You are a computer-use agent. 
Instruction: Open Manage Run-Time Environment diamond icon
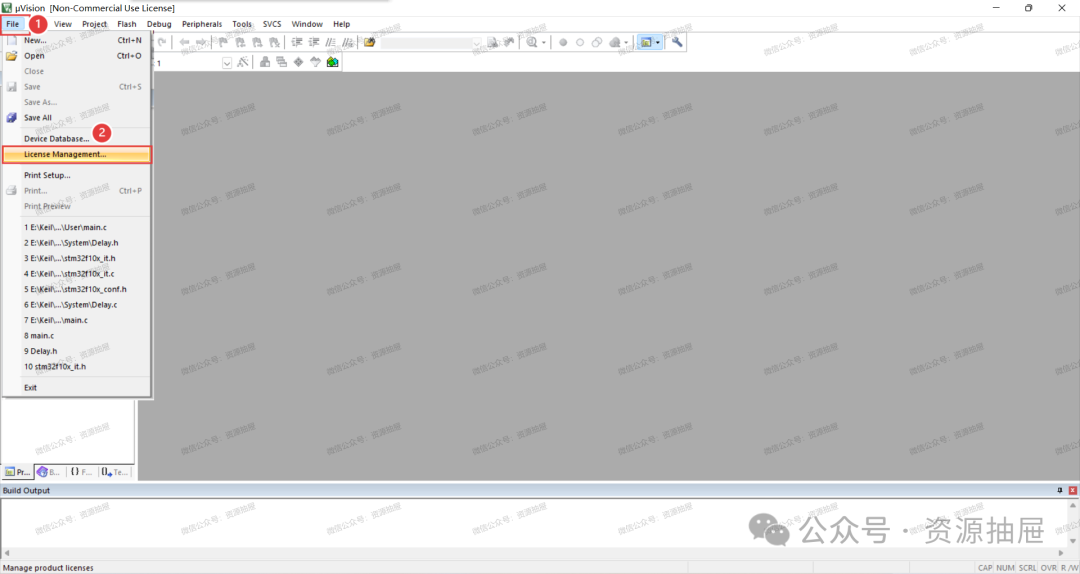[x=298, y=62]
